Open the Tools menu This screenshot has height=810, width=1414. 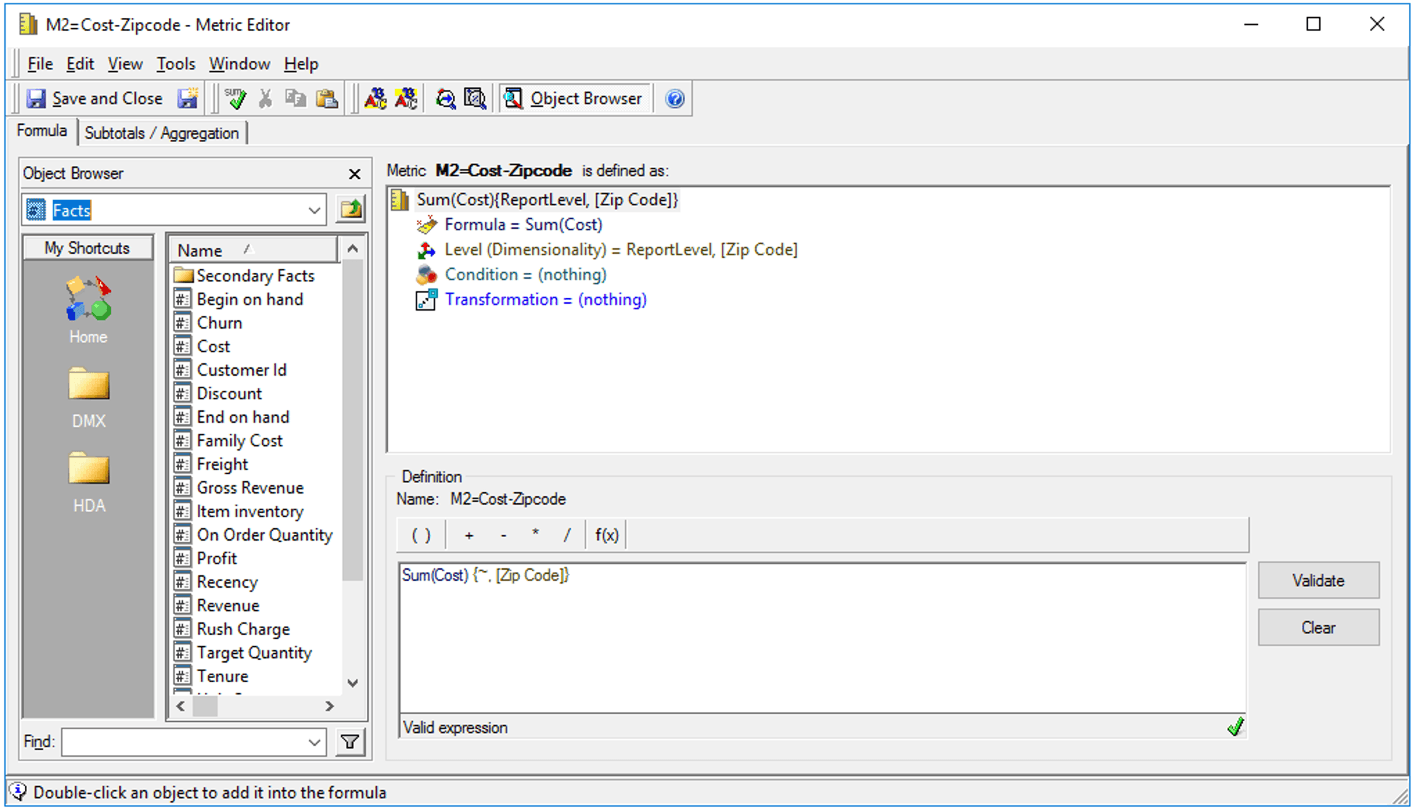[x=175, y=64]
